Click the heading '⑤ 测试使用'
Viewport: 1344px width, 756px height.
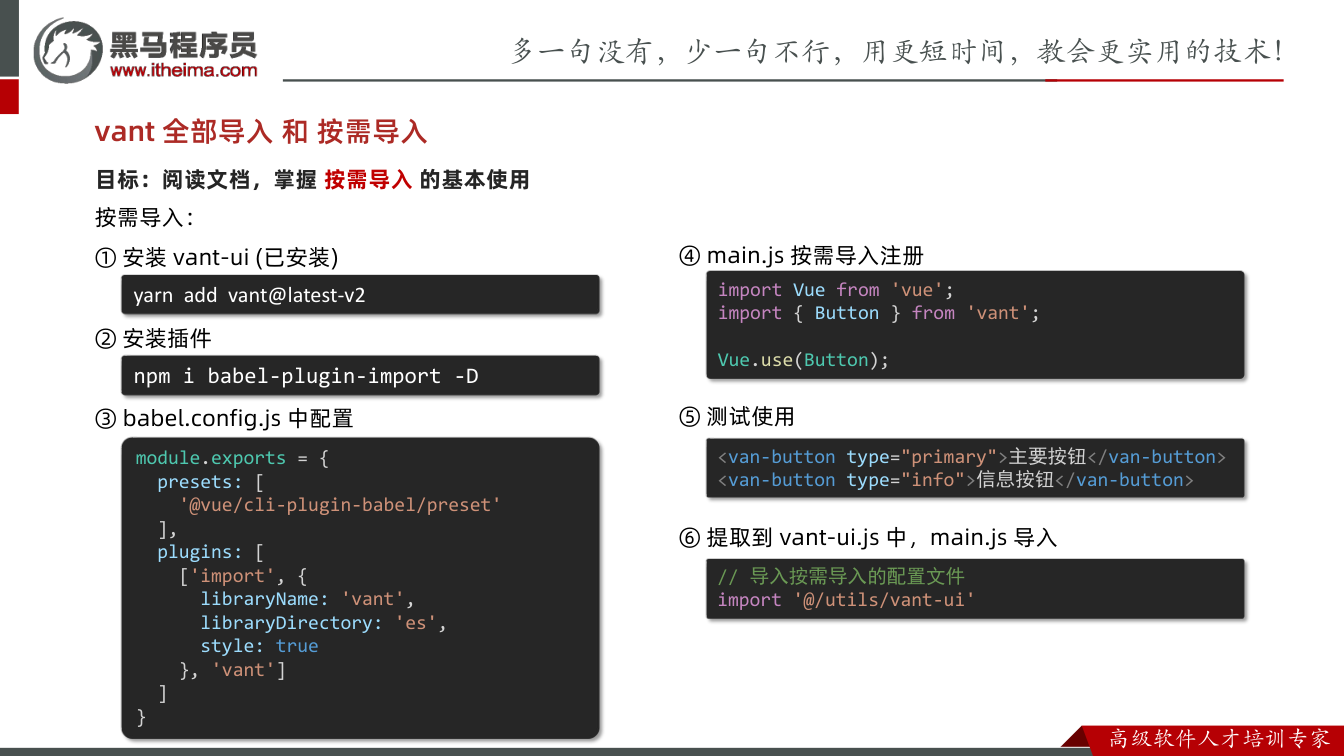tap(736, 416)
